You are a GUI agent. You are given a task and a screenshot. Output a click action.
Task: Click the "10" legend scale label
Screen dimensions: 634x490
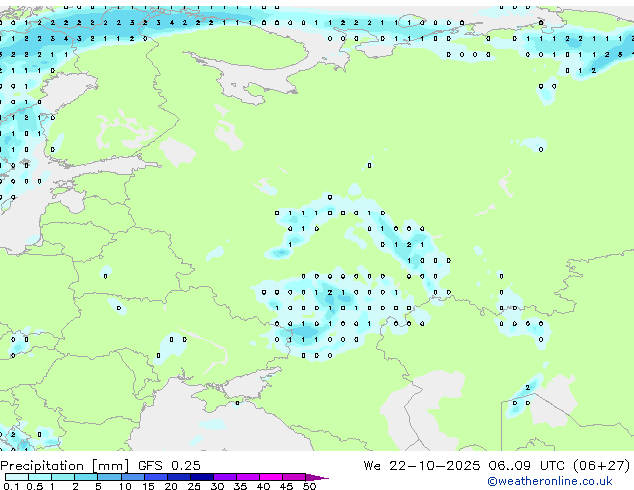[125, 486]
